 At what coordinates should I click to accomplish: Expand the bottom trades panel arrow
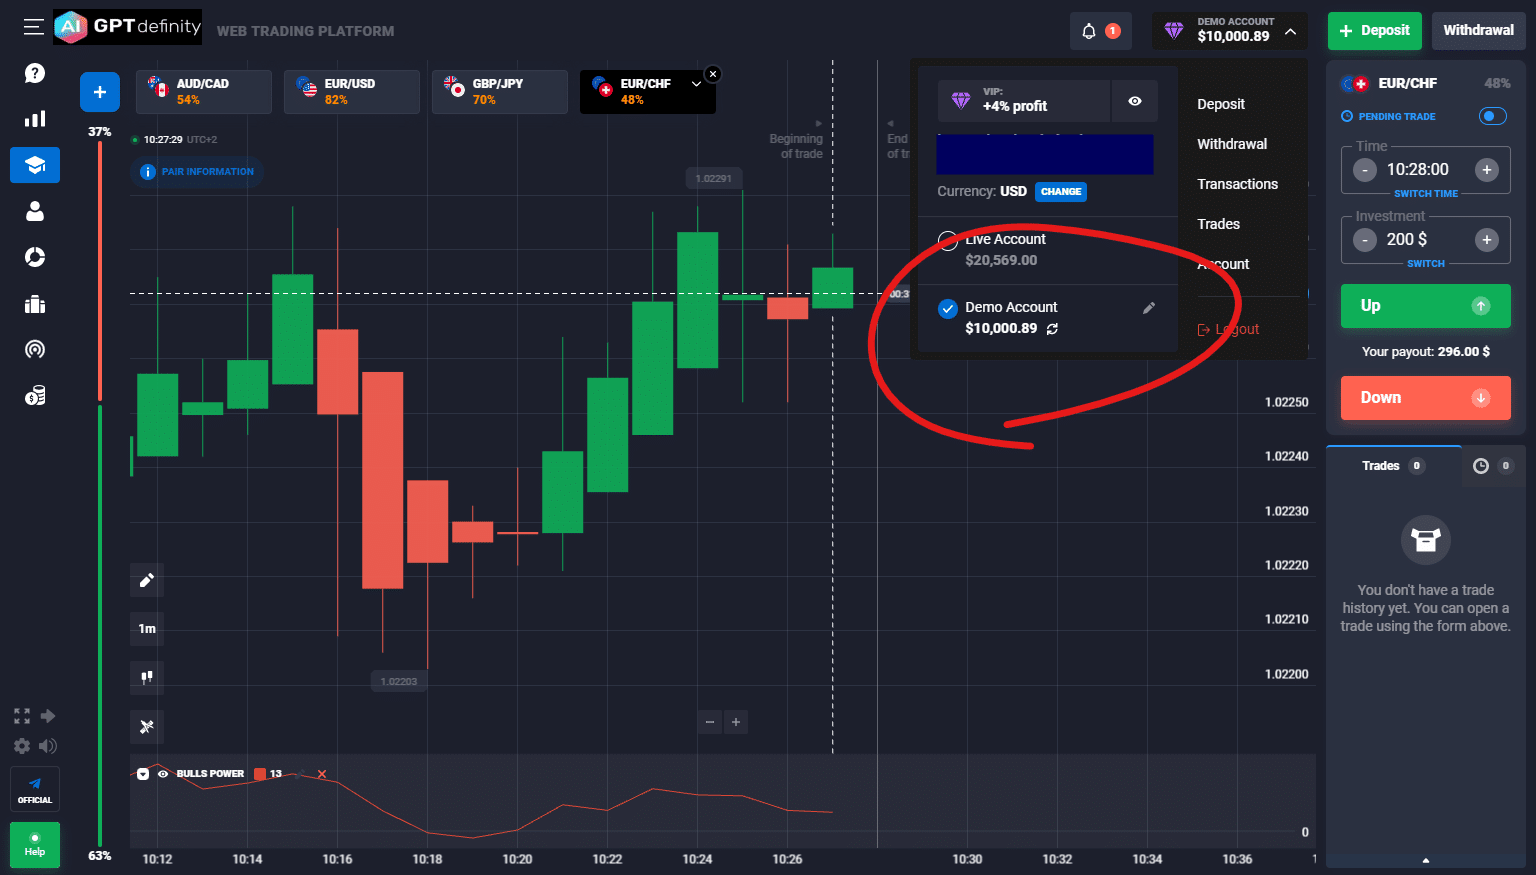point(1426,860)
